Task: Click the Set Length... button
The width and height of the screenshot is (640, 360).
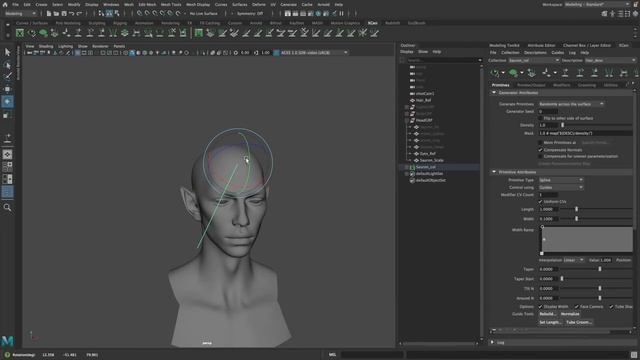Action: (x=550, y=322)
